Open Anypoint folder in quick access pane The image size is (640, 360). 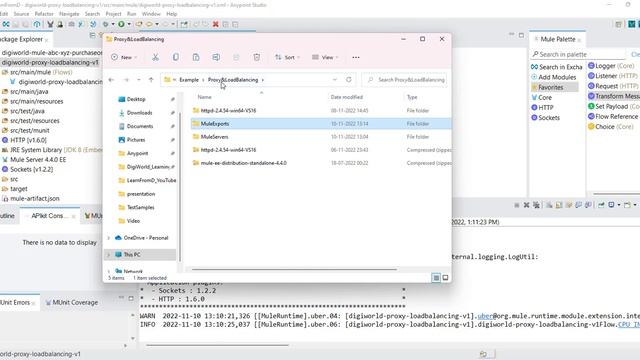137,153
